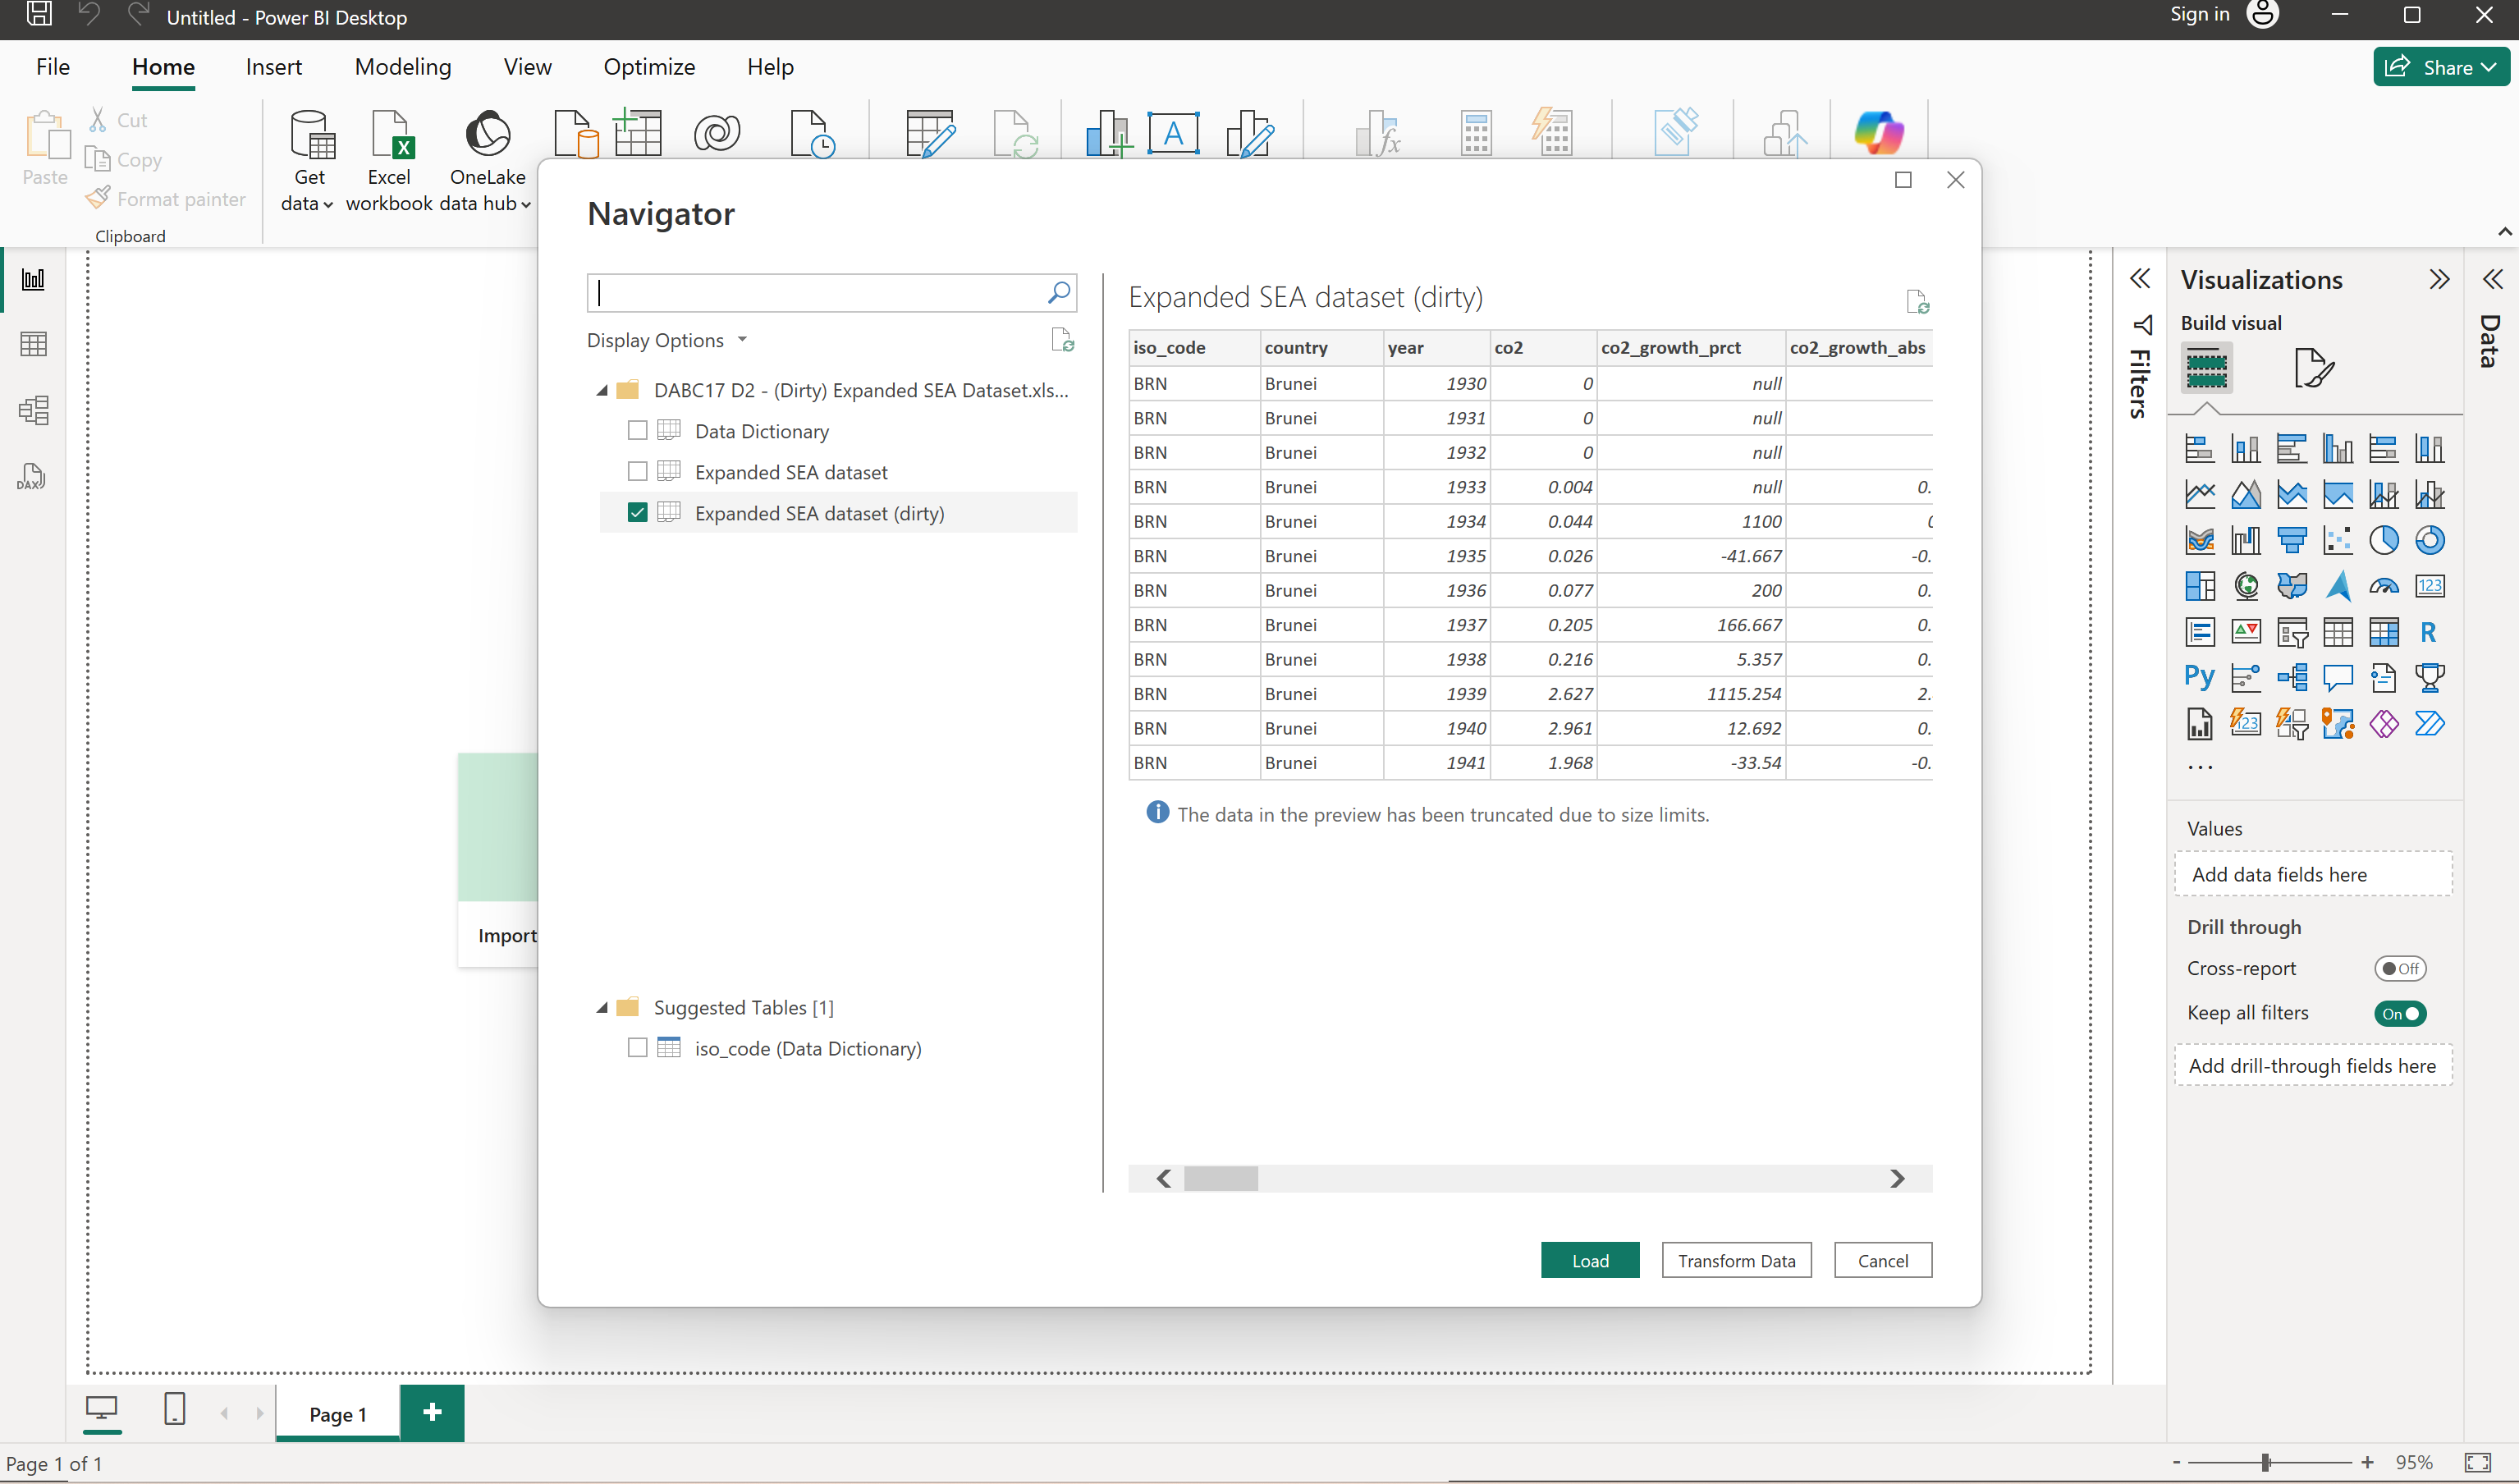Select the Q&A visual icon
Image resolution: width=2519 pixels, height=1484 pixels.
2338,678
